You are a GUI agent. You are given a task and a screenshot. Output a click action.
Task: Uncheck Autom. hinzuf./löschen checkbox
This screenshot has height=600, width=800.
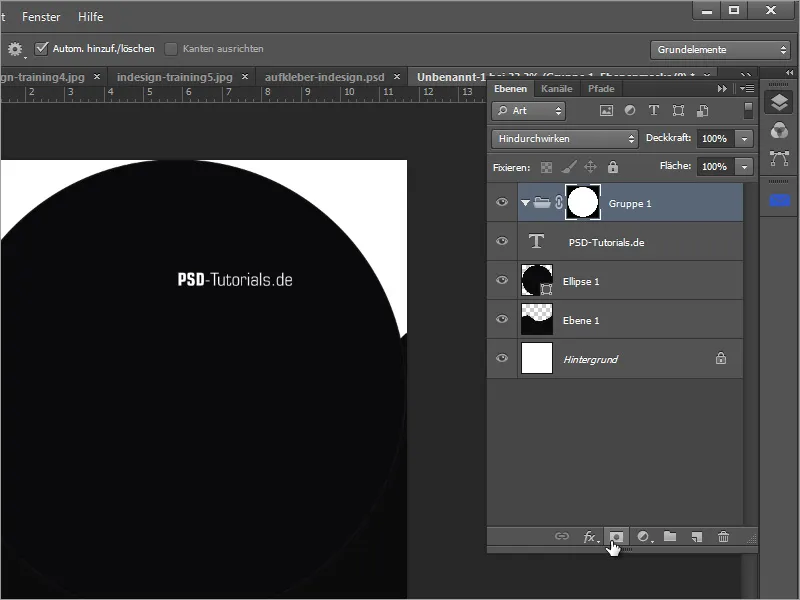point(41,48)
